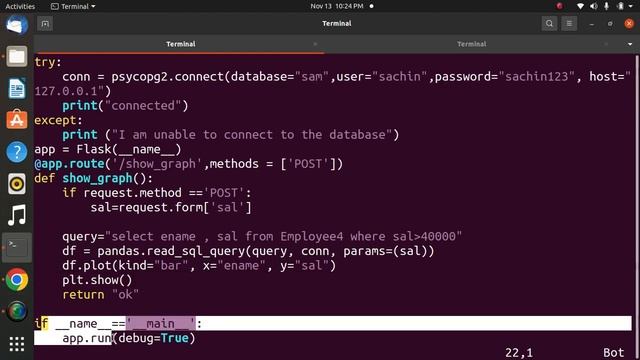Switch to the second Terminal tab
This screenshot has height=360, width=640.
[x=471, y=44]
